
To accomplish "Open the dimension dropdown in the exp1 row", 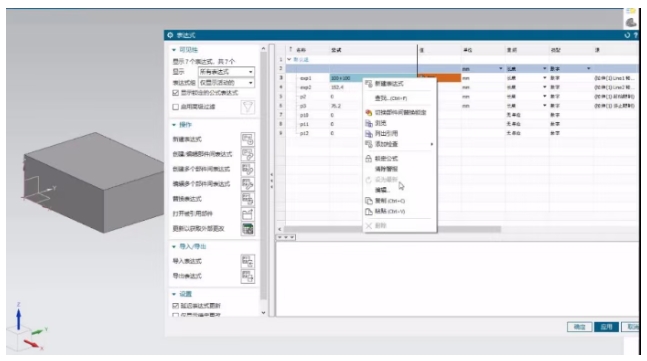I will coord(545,78).
